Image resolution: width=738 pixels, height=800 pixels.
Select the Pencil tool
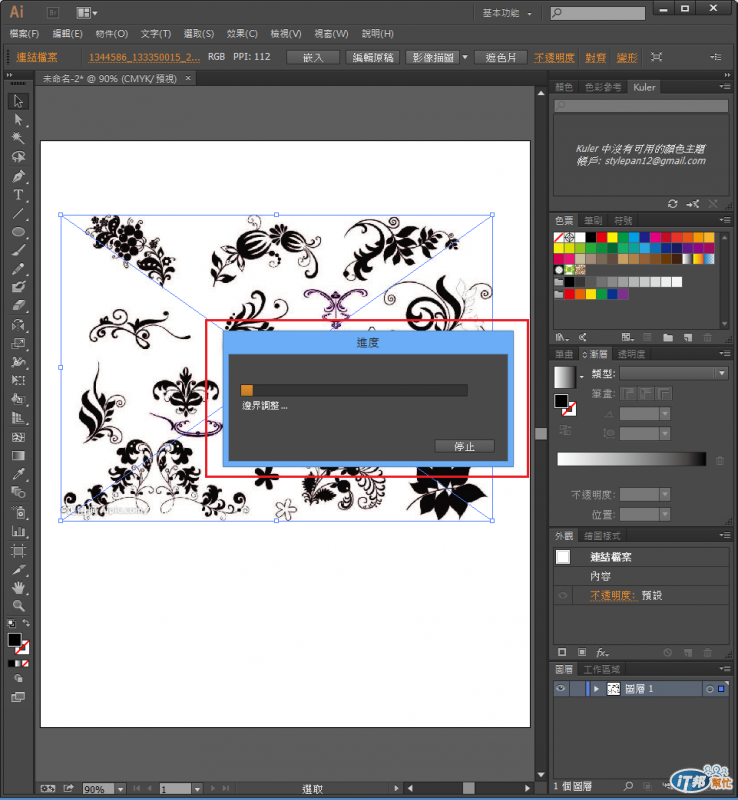coord(18,268)
